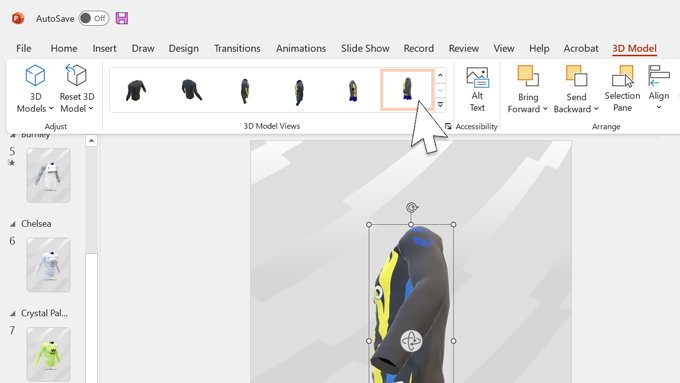Click the 3D rotate control on the jersey
The height and width of the screenshot is (383, 680).
click(411, 340)
